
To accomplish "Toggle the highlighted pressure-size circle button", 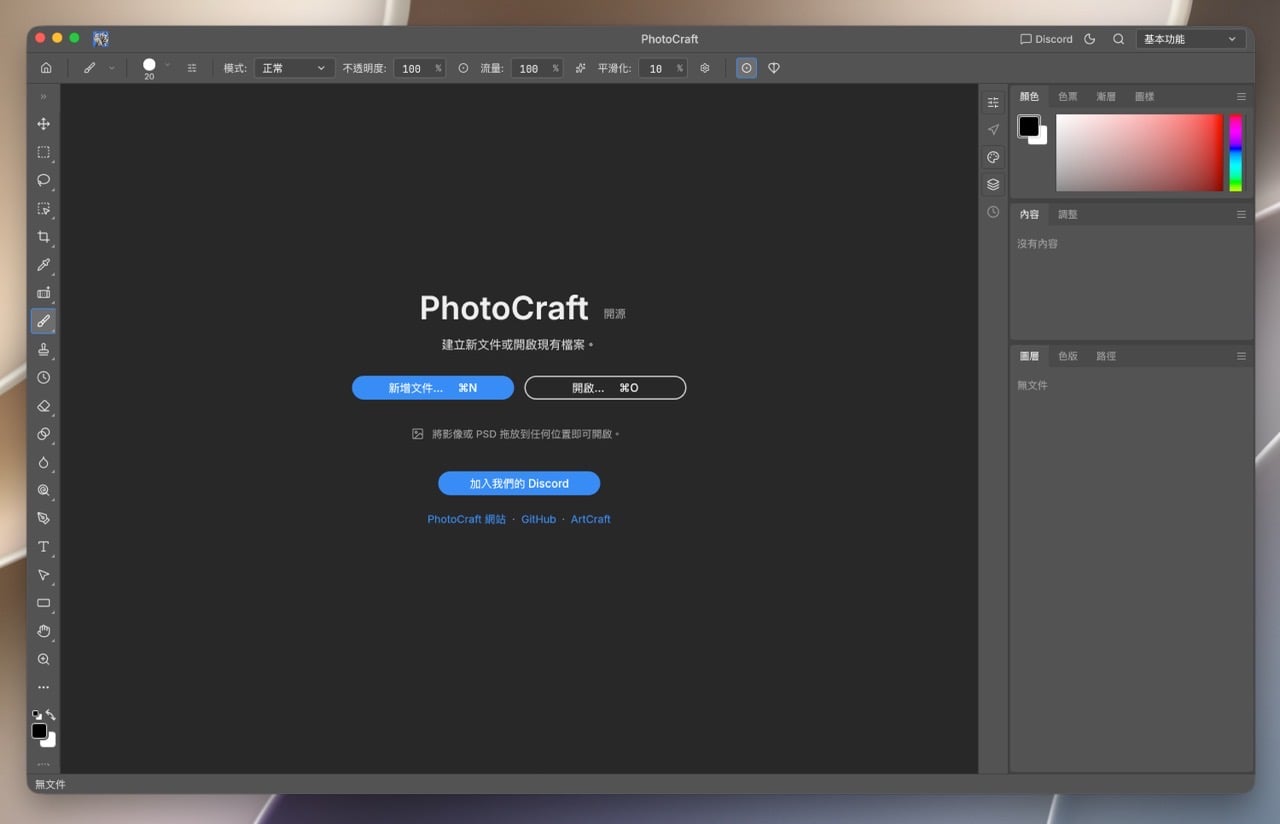I will click(x=746, y=68).
